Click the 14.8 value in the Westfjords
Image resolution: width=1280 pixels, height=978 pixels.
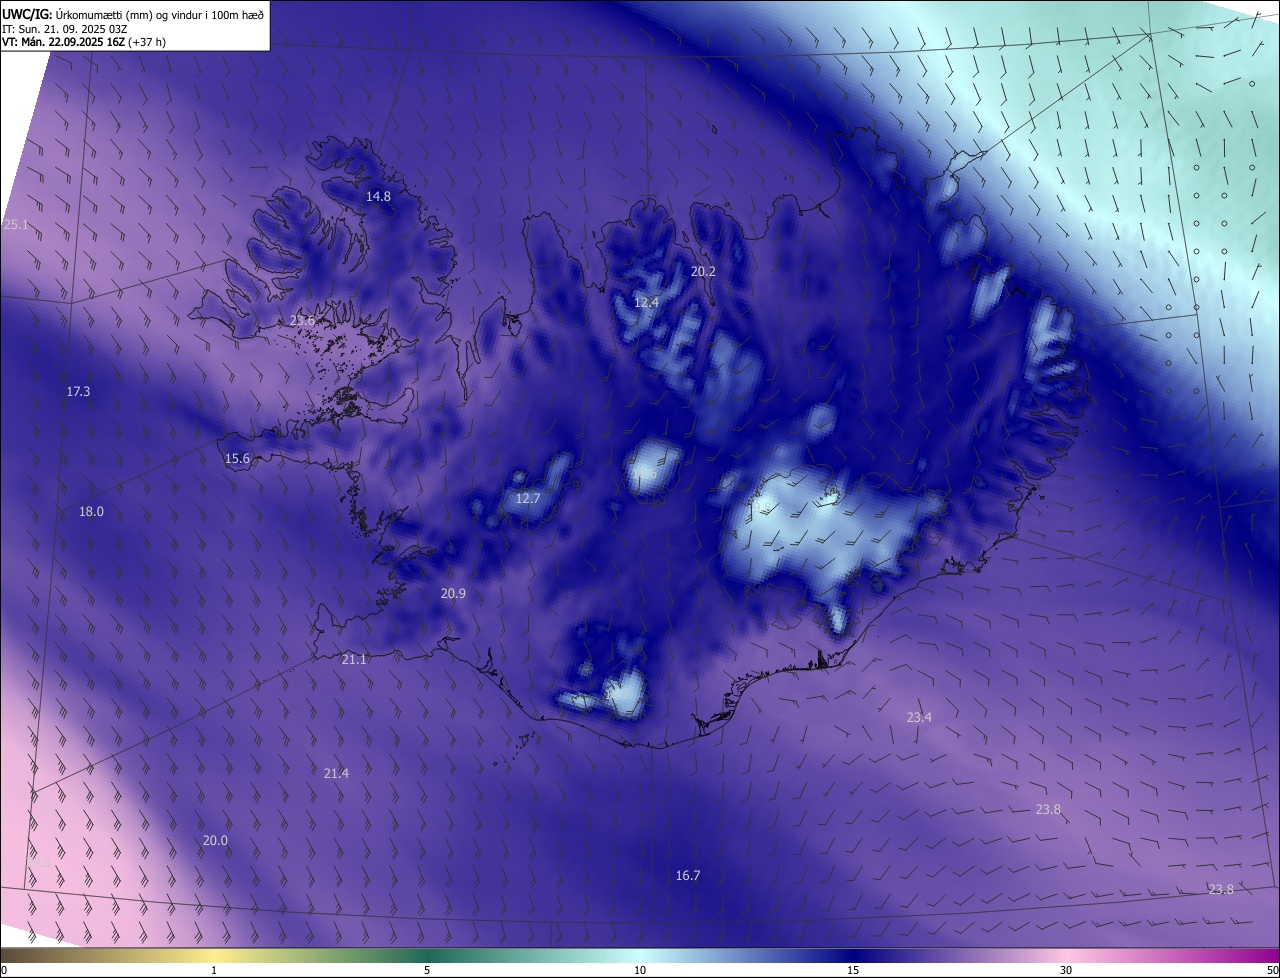point(378,197)
